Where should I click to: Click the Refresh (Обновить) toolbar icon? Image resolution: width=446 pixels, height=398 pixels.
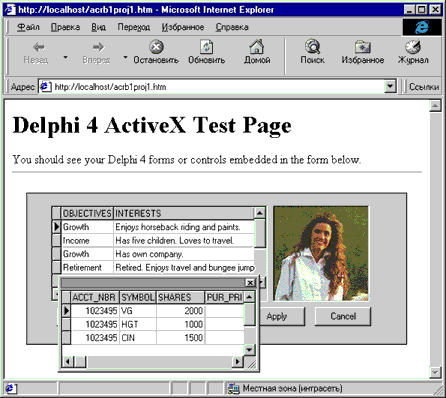206,47
